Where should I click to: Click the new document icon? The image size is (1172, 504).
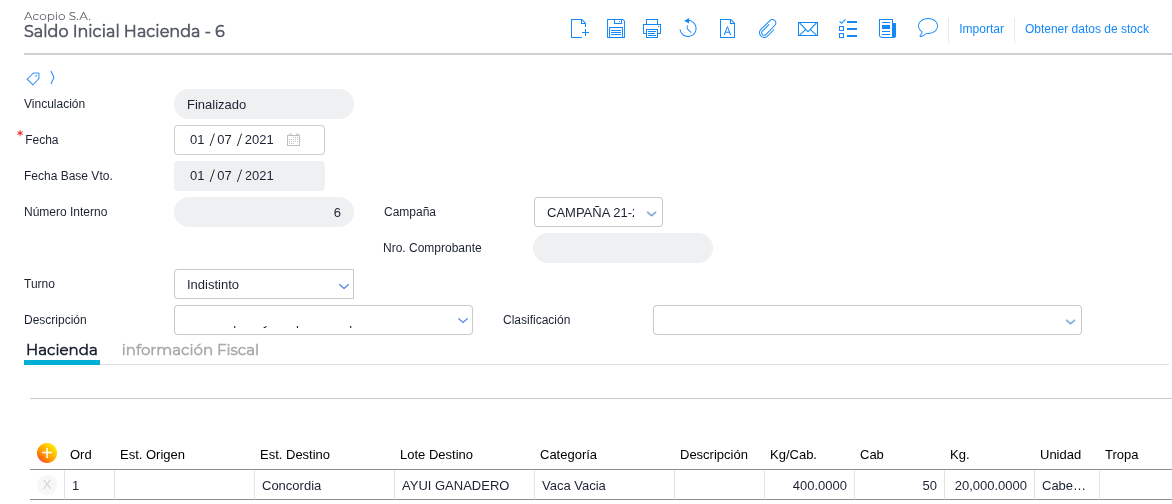pos(579,29)
